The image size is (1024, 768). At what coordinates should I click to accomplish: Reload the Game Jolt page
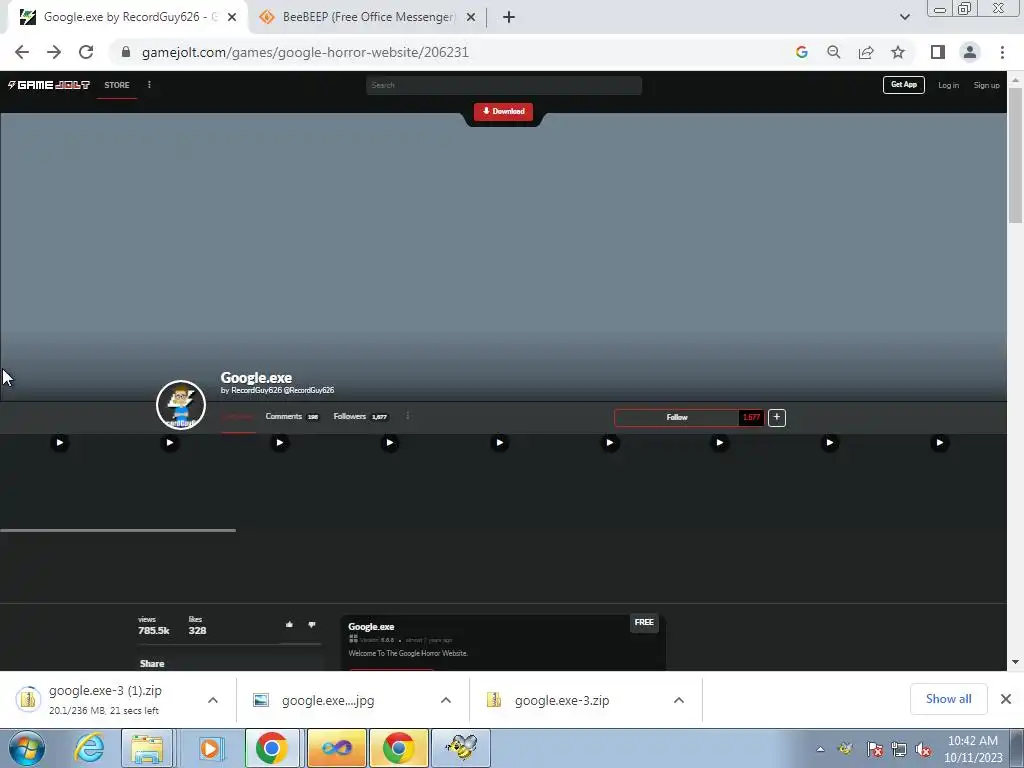[86, 52]
